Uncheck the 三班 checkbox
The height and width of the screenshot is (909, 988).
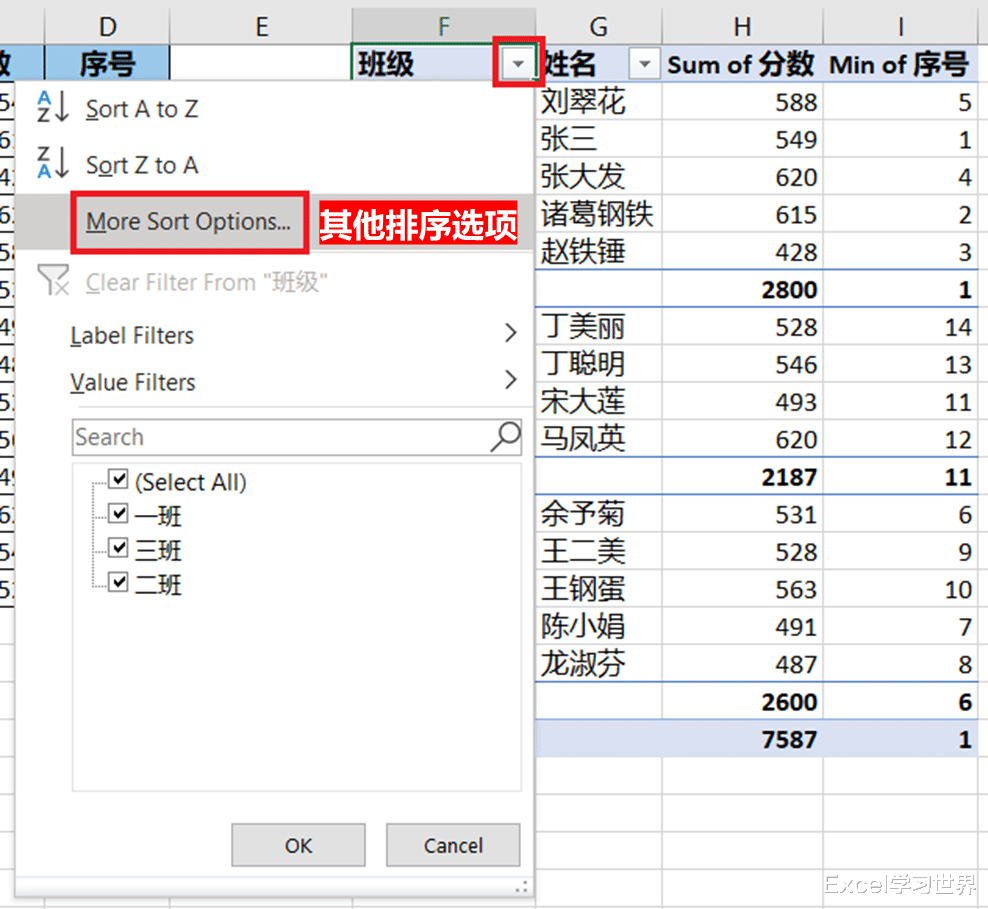pos(118,547)
